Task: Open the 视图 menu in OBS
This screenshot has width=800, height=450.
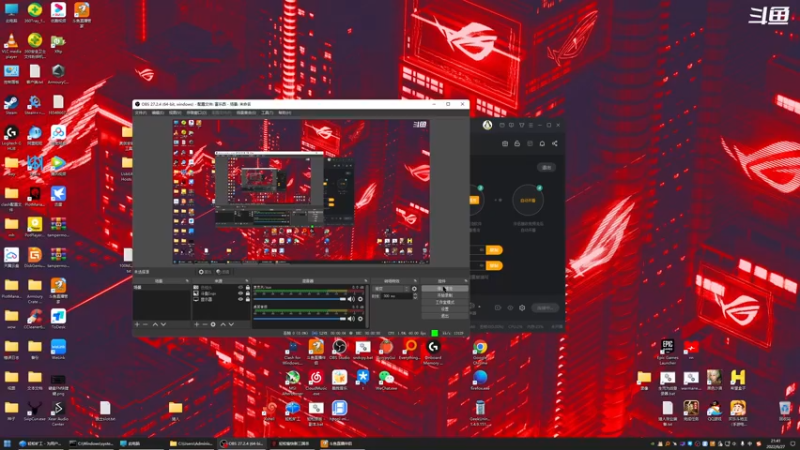Action: pyautogui.click(x=175, y=113)
